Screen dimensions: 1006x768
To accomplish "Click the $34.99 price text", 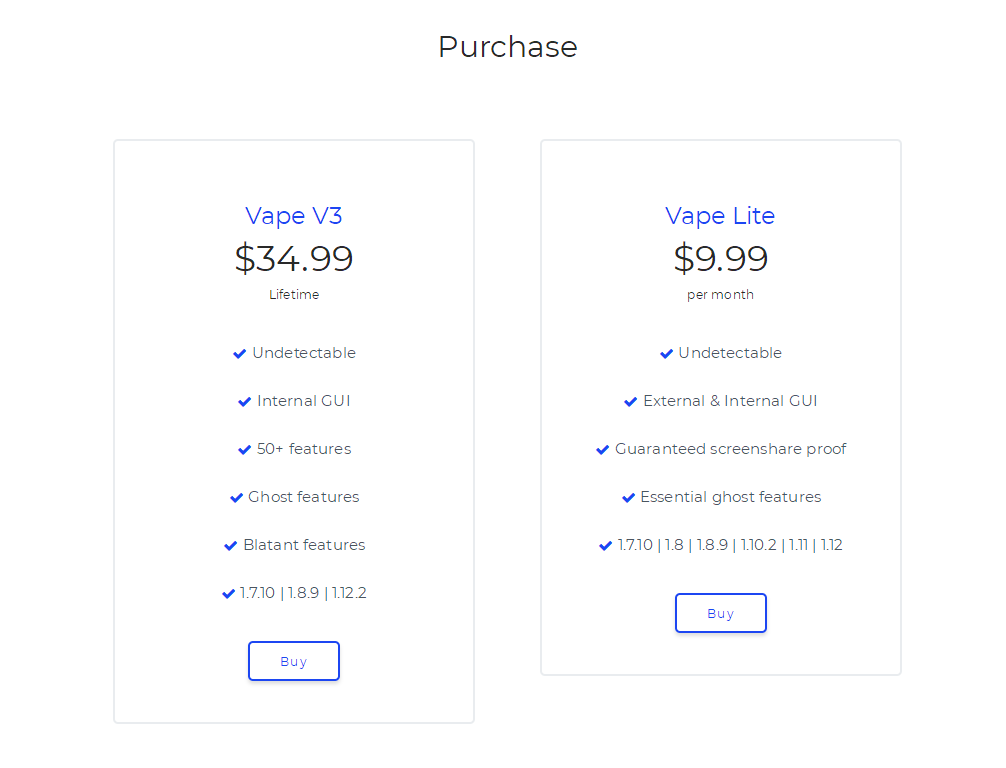I will tap(294, 259).
